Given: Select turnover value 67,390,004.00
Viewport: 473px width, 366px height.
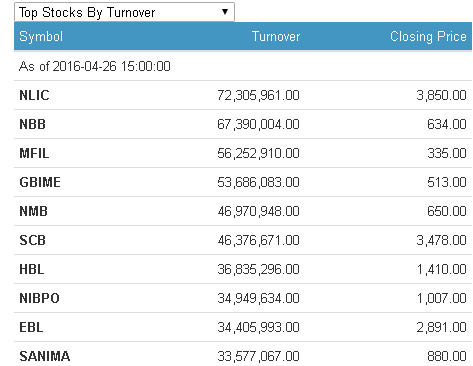Looking at the screenshot, I should pos(258,124).
